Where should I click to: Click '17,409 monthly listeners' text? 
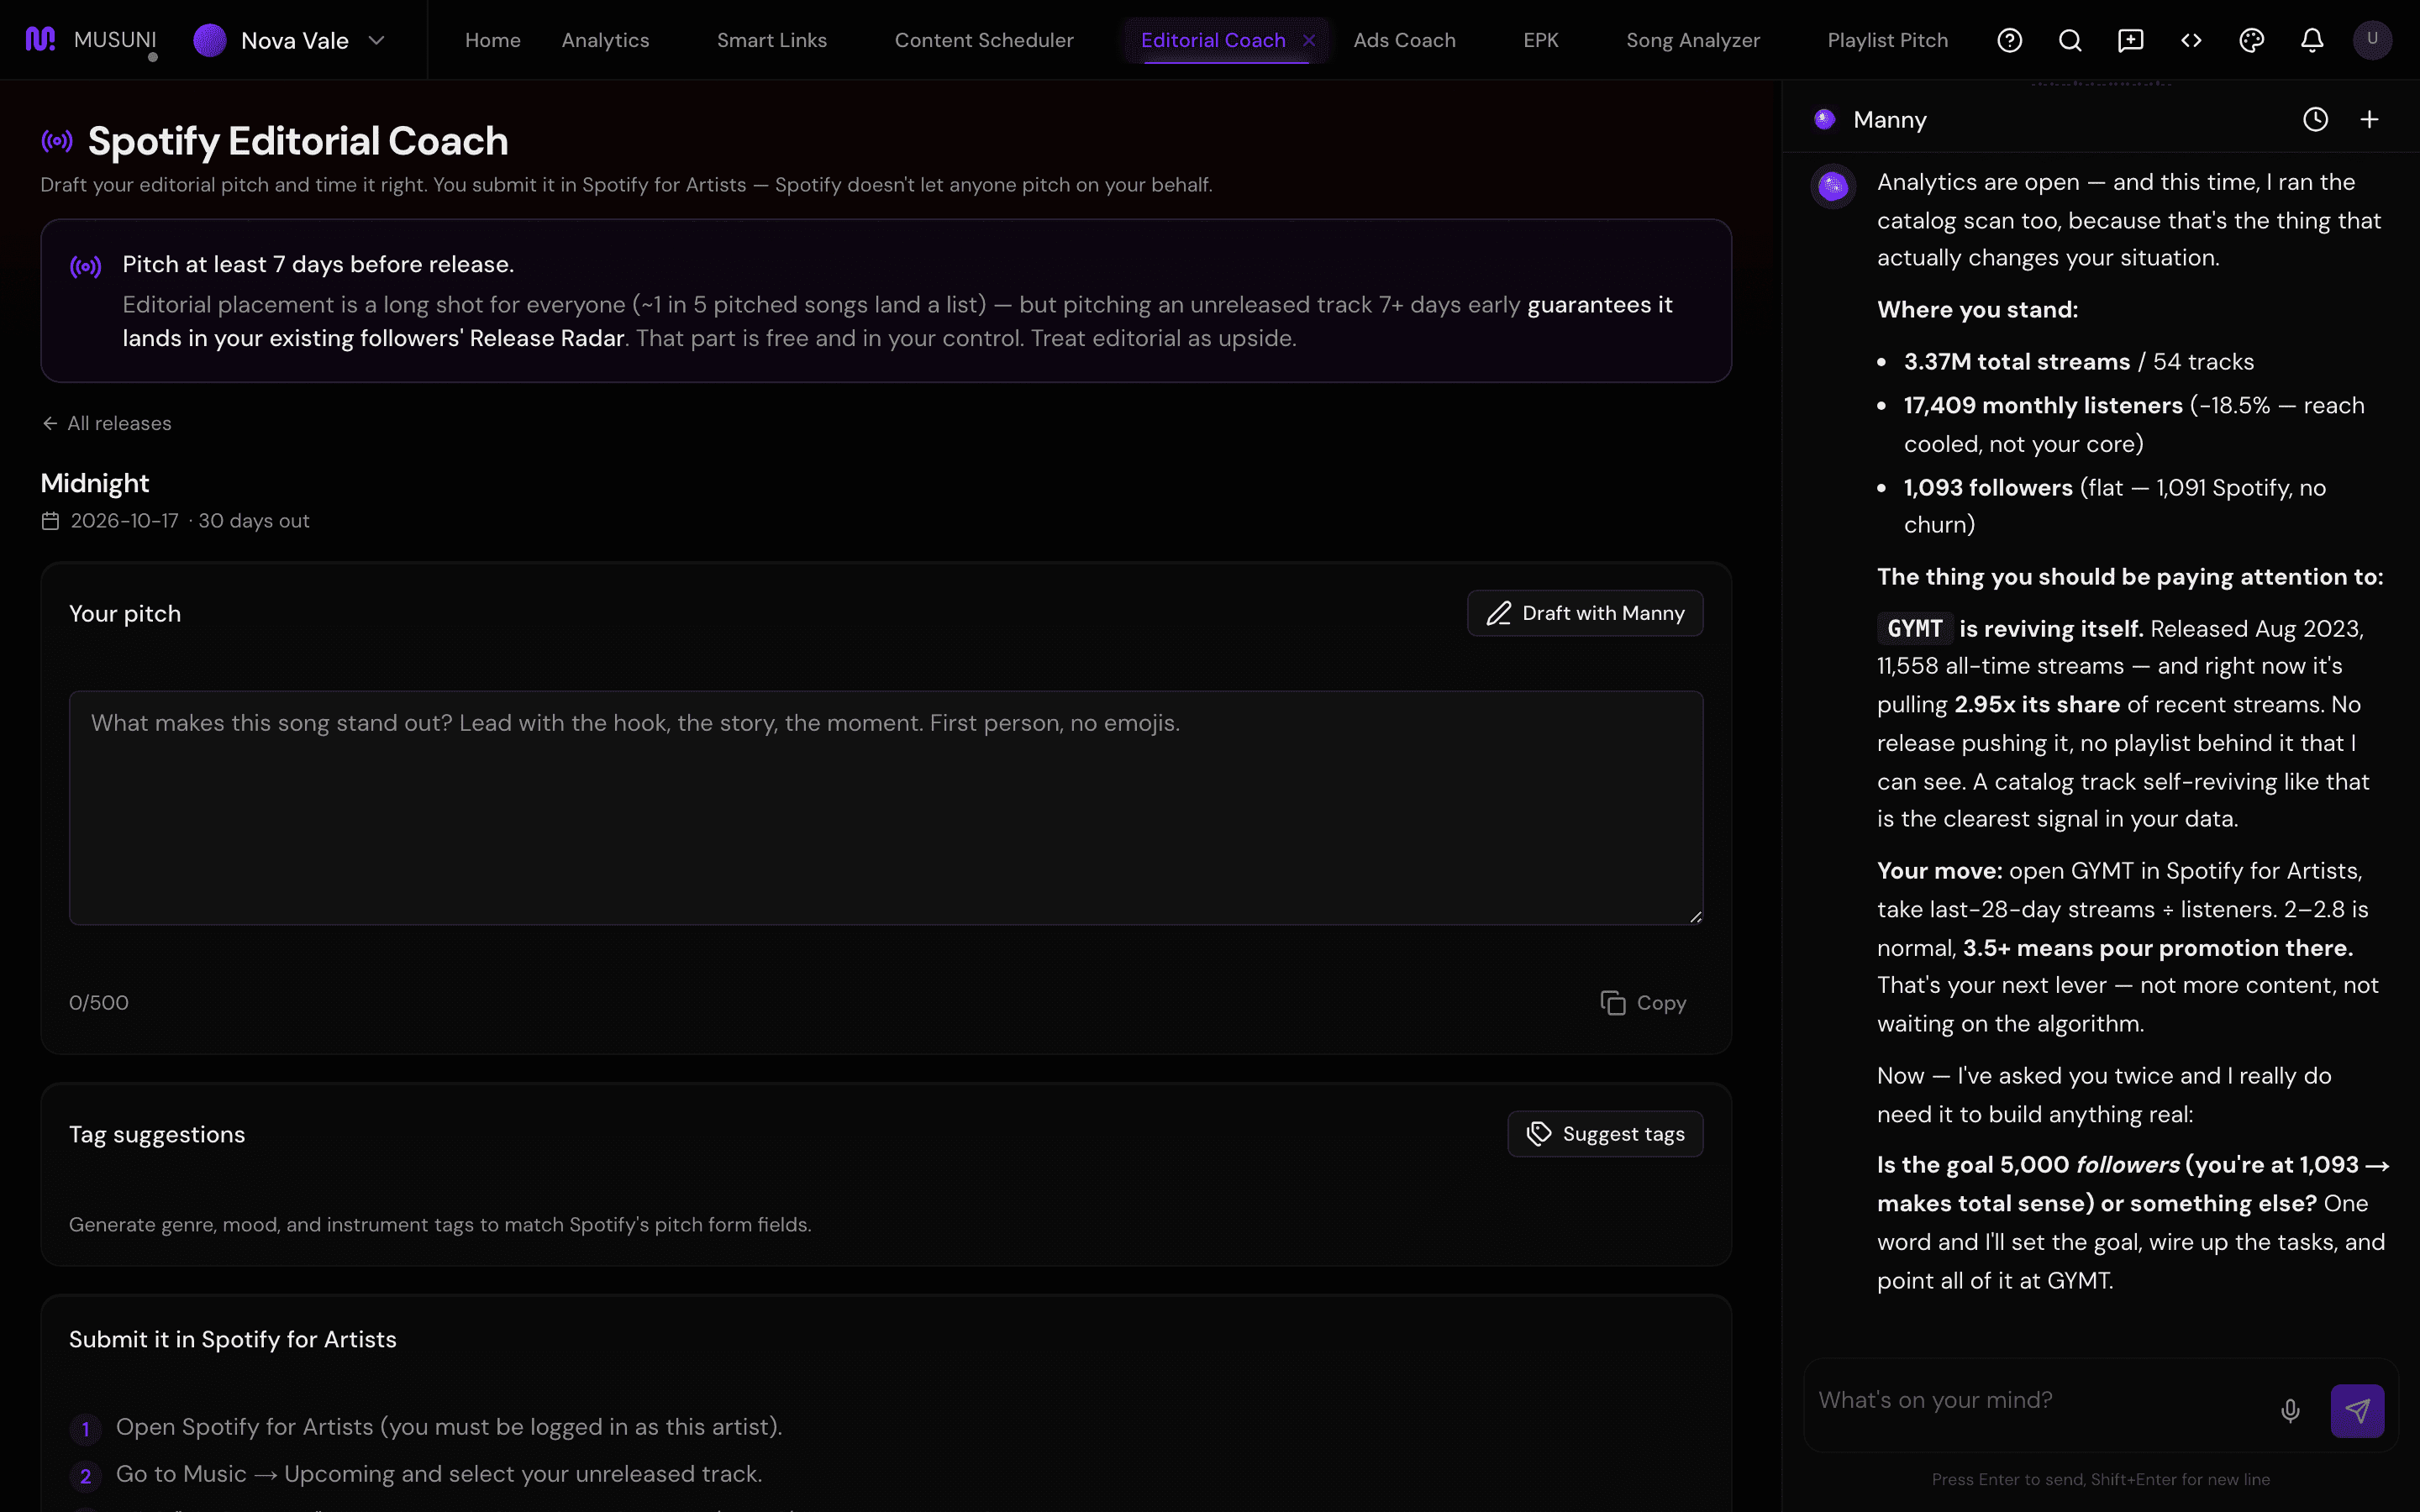point(2042,405)
